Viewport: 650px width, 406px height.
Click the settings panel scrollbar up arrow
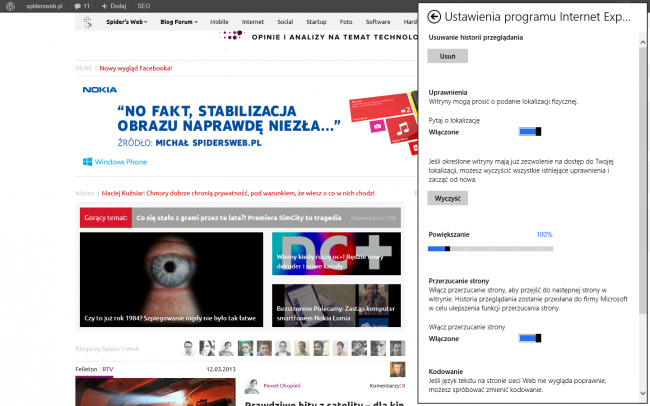643,42
